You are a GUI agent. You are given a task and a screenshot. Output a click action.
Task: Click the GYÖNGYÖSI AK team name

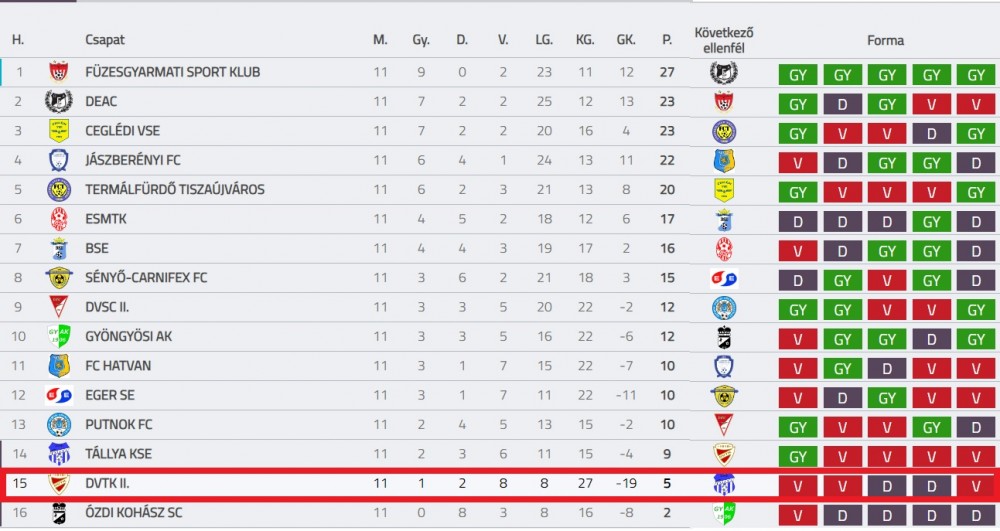coord(129,337)
